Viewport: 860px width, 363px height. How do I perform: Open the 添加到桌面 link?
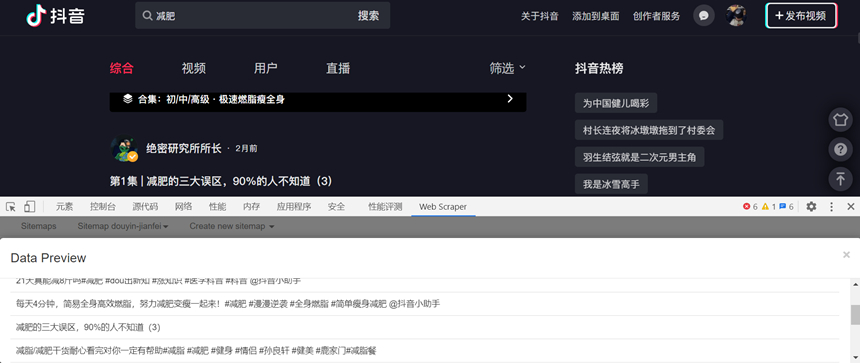(596, 16)
